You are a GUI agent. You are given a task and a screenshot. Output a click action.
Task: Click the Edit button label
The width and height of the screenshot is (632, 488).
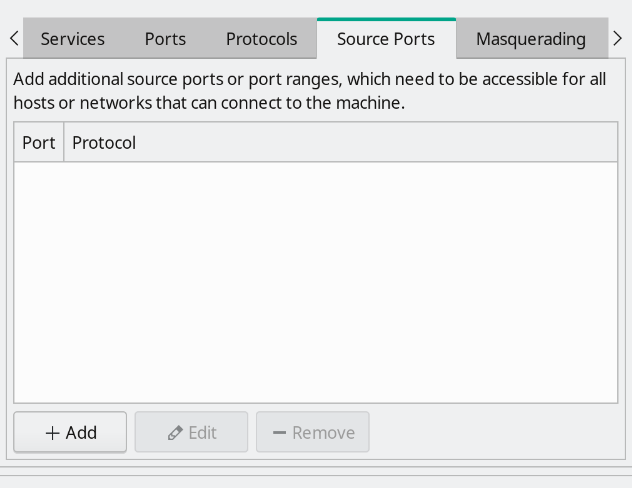(202, 433)
